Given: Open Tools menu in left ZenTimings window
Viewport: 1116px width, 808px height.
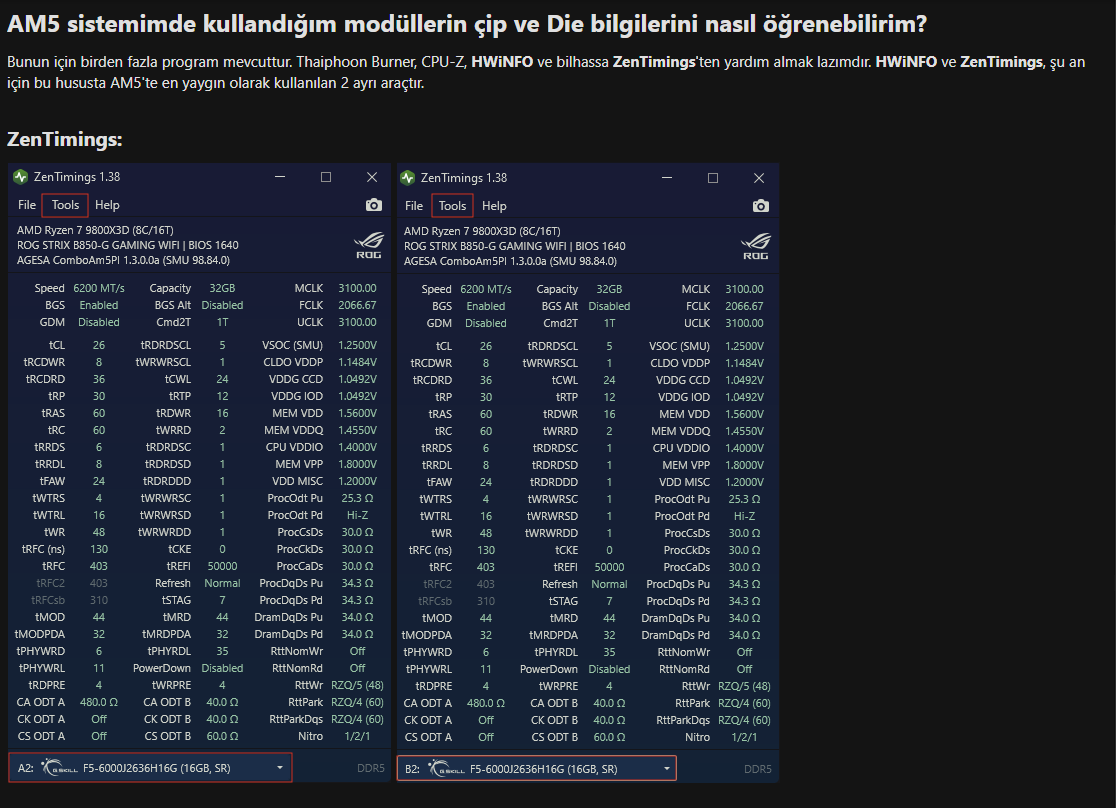Looking at the screenshot, I should pos(65,205).
